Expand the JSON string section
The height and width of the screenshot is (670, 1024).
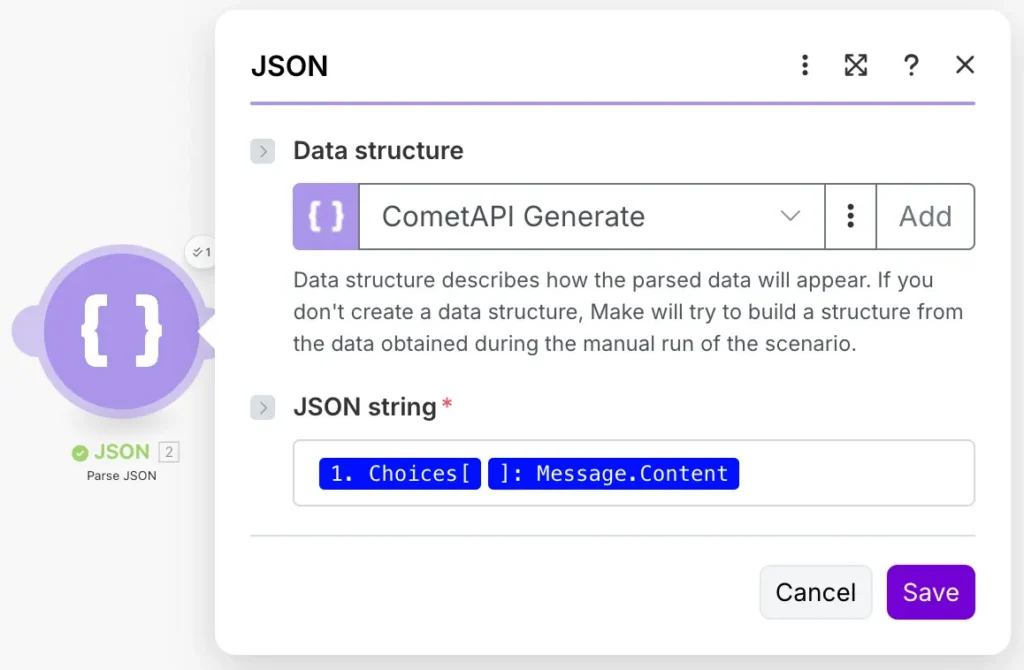[262, 407]
